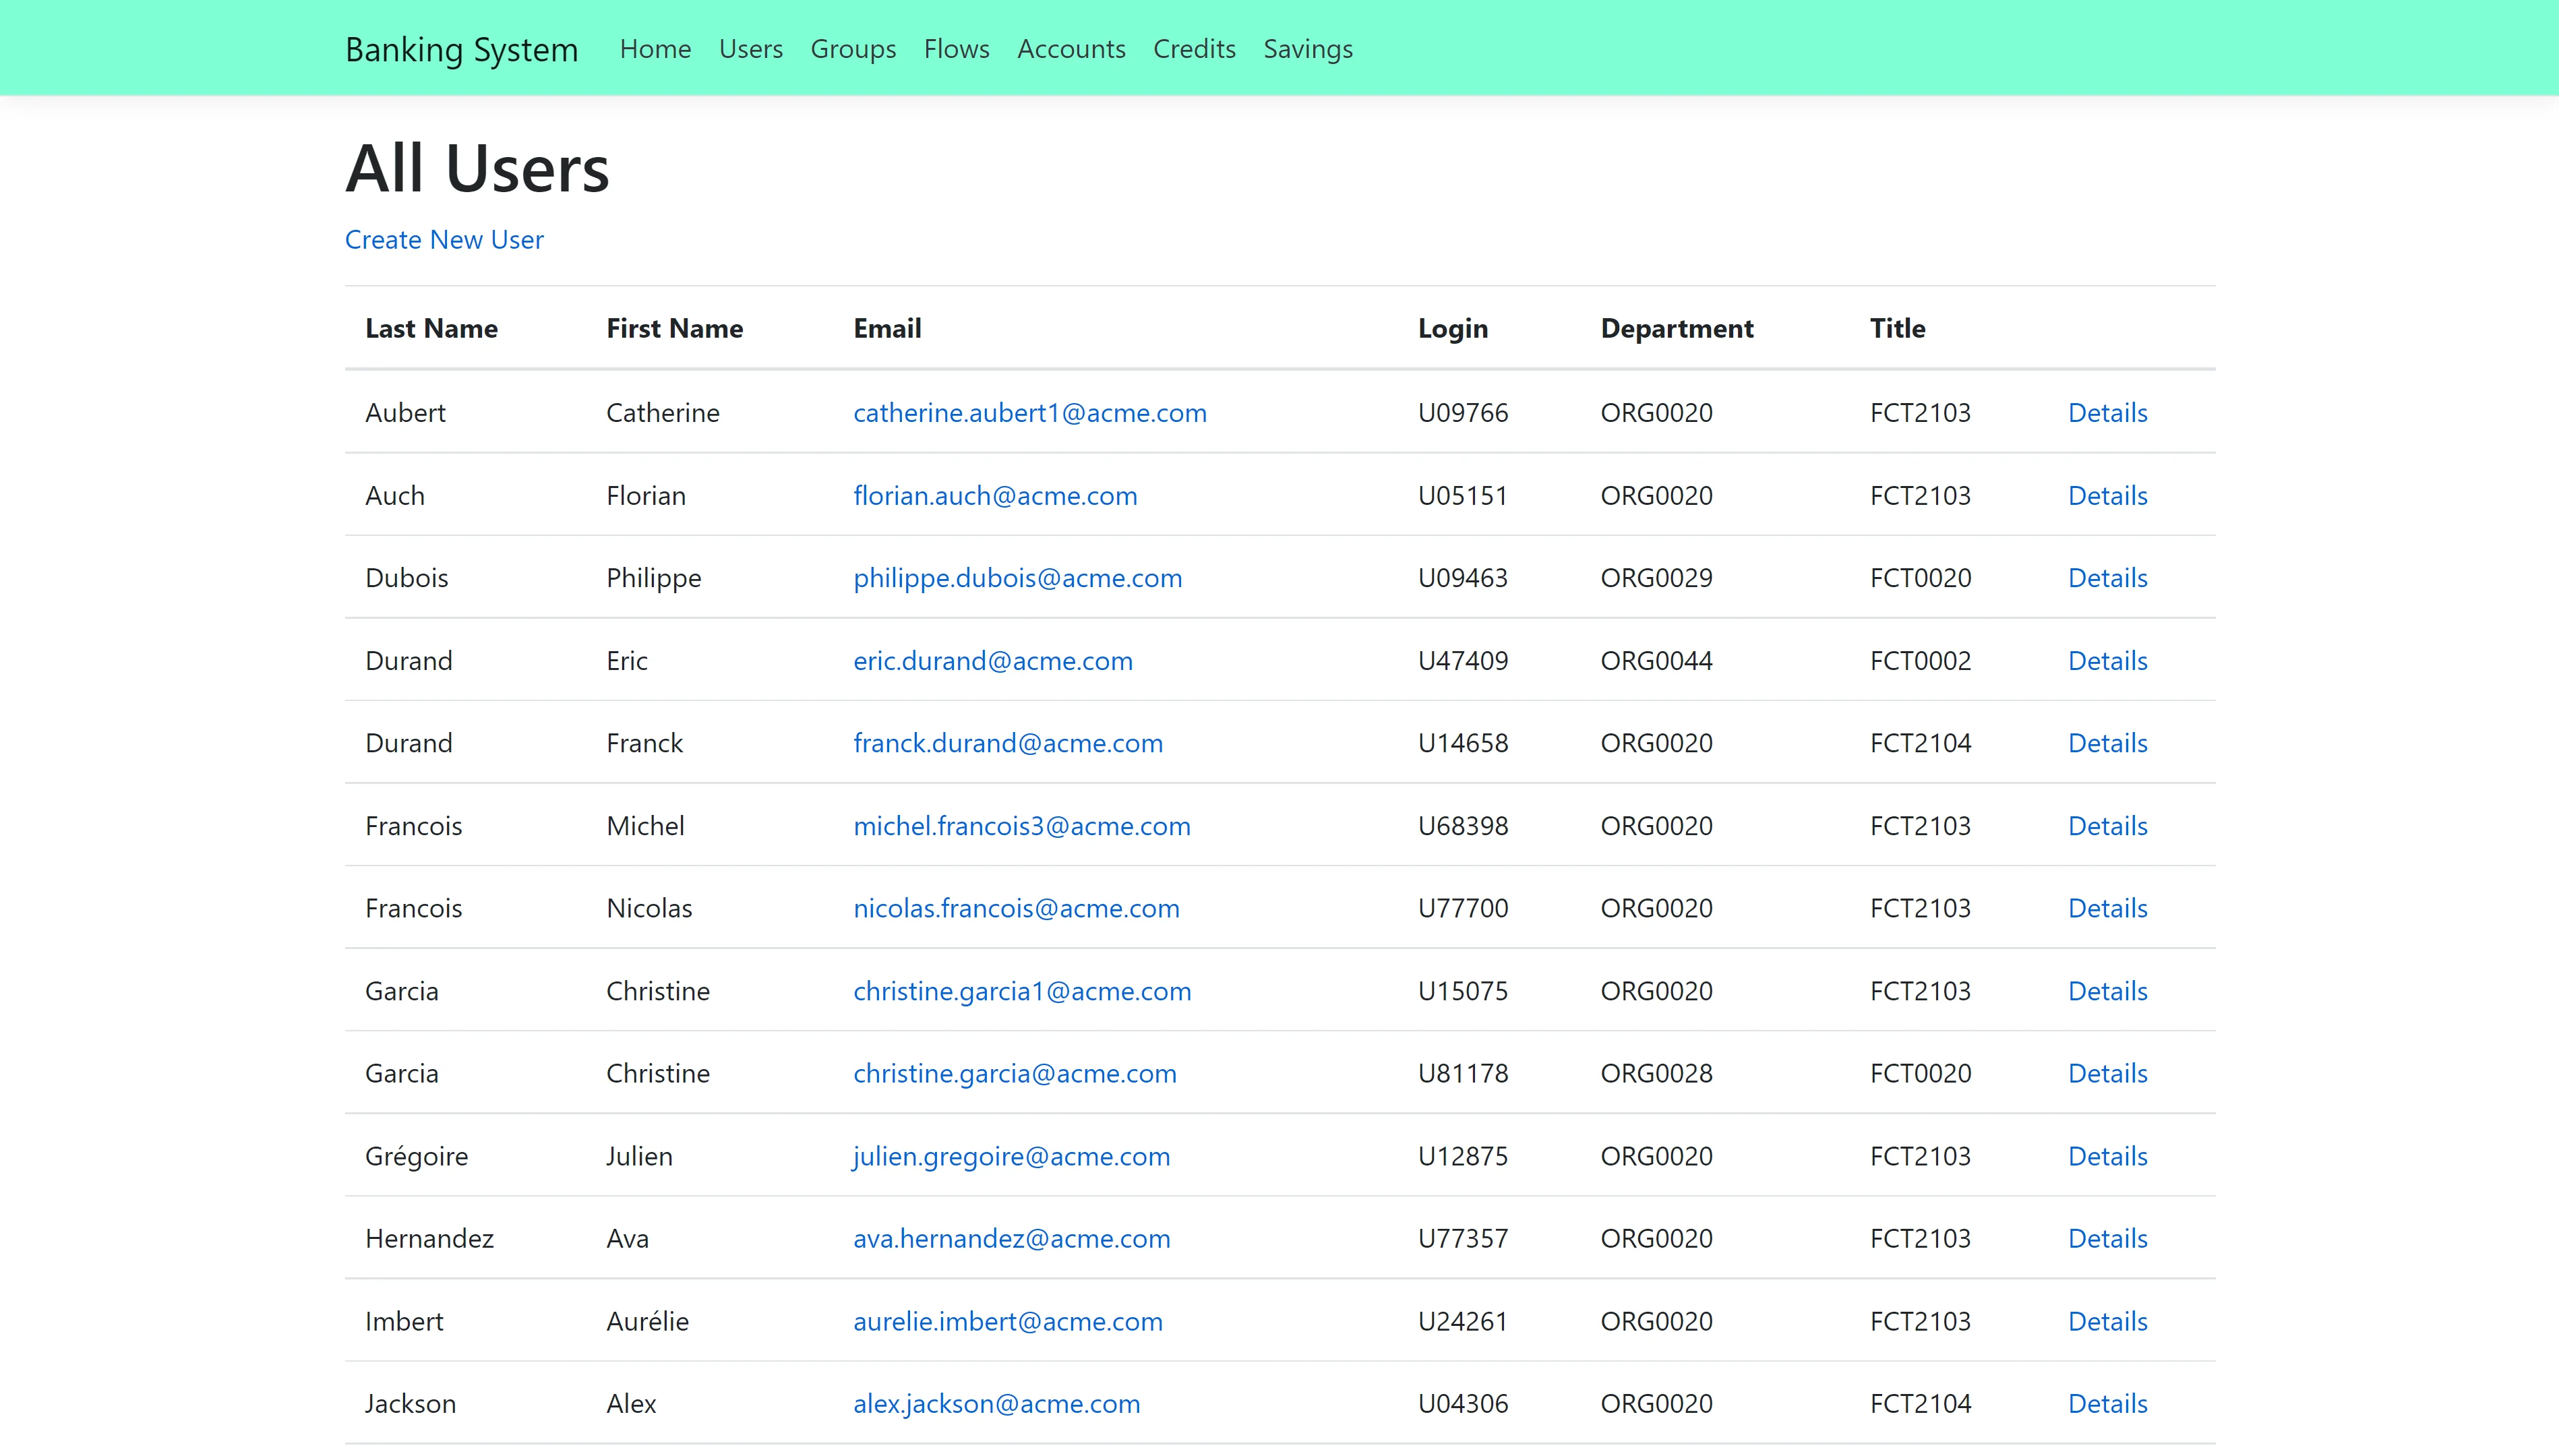Screen dimensions: 2559x1456
Task: Select last name cell Jackson
Action: (x=410, y=1404)
